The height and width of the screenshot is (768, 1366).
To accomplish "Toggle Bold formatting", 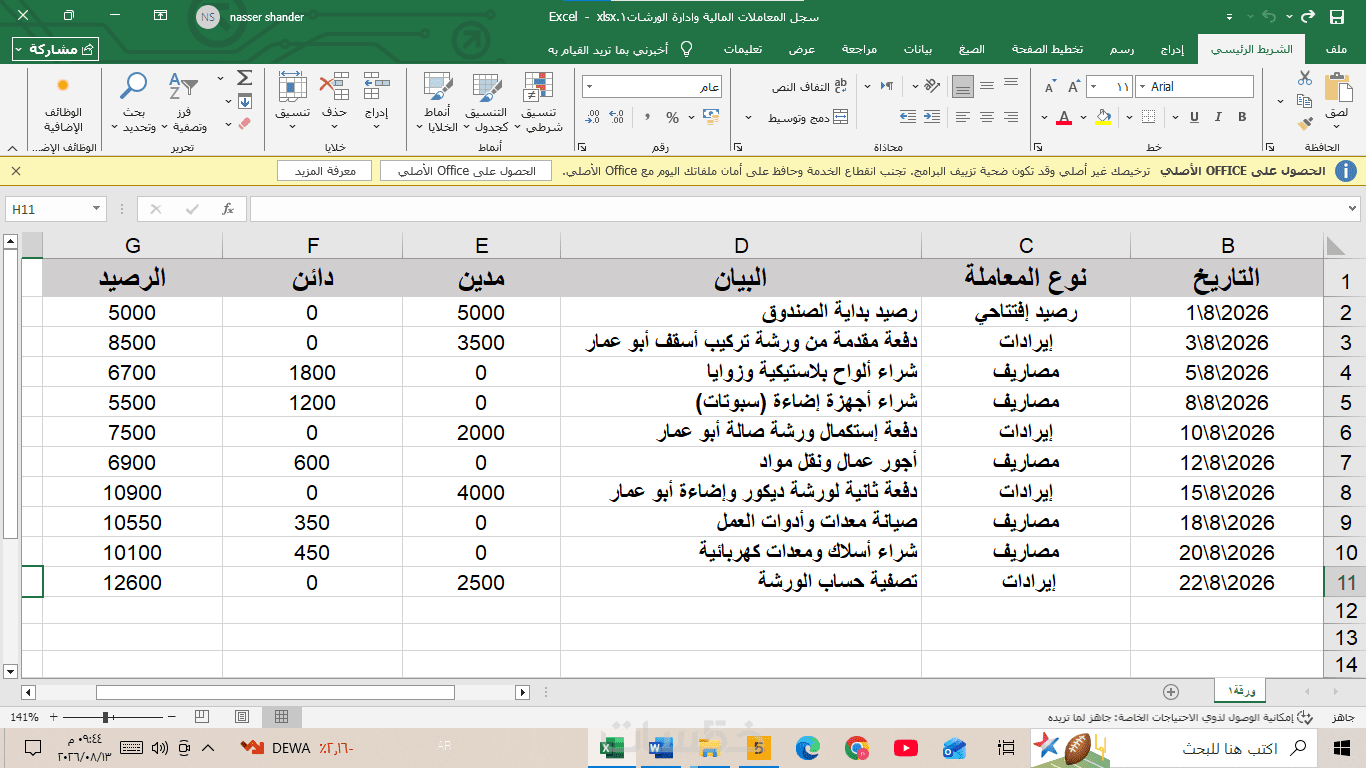I will (x=1242, y=117).
